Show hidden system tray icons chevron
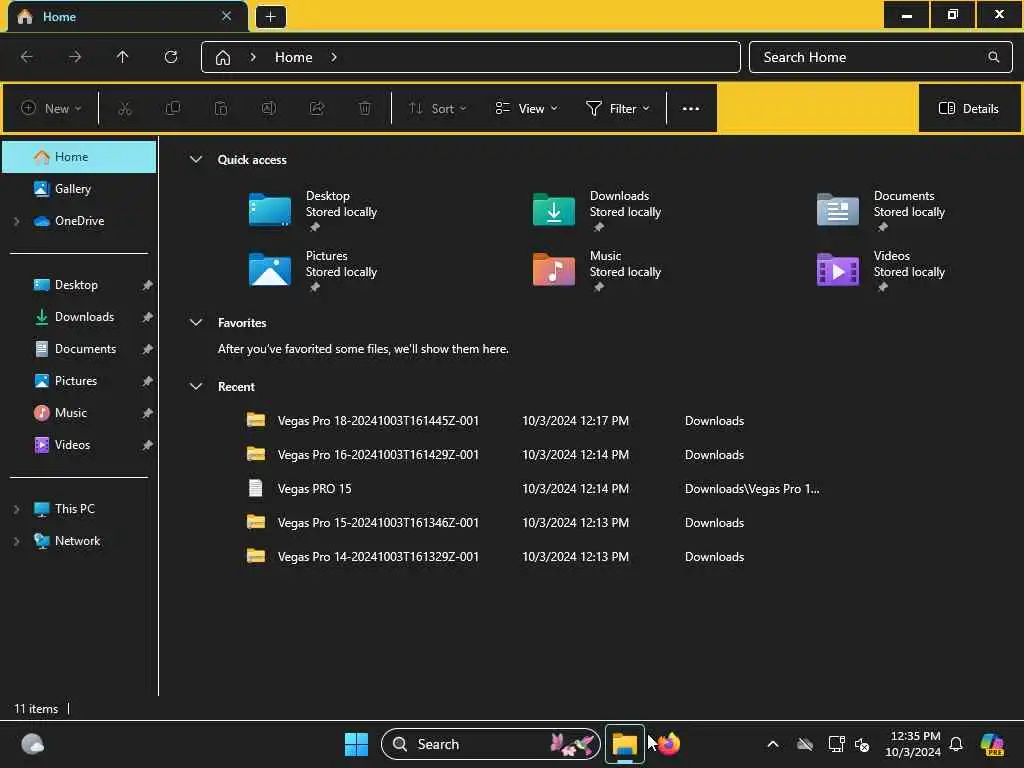Image resolution: width=1024 pixels, height=768 pixels. [773, 744]
